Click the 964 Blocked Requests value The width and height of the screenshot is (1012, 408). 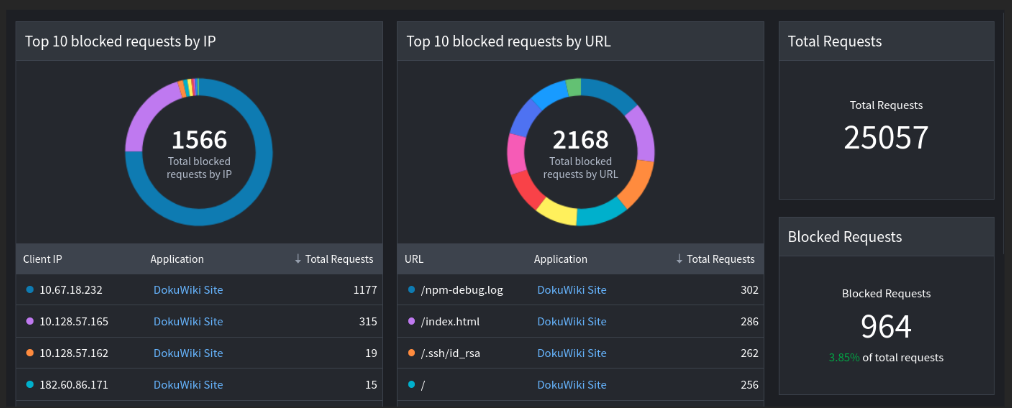point(886,326)
